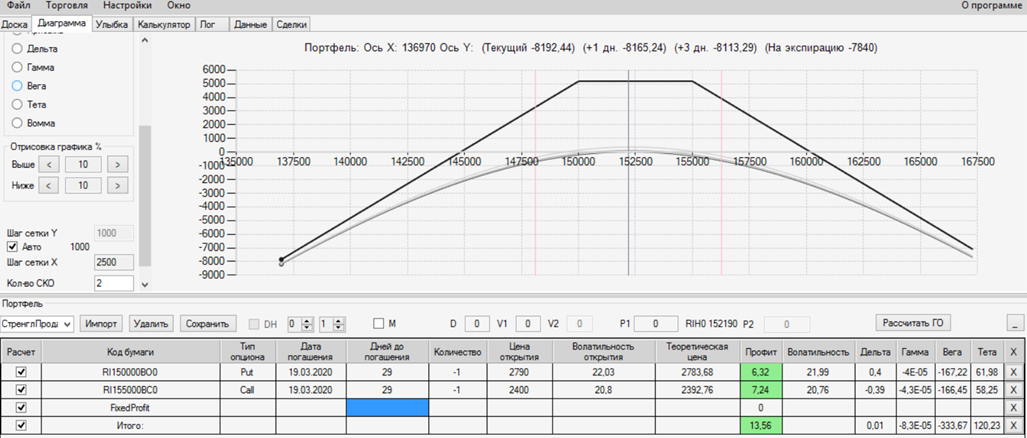
Task: Click the left panel scroll down arrow
Action: tap(145, 285)
